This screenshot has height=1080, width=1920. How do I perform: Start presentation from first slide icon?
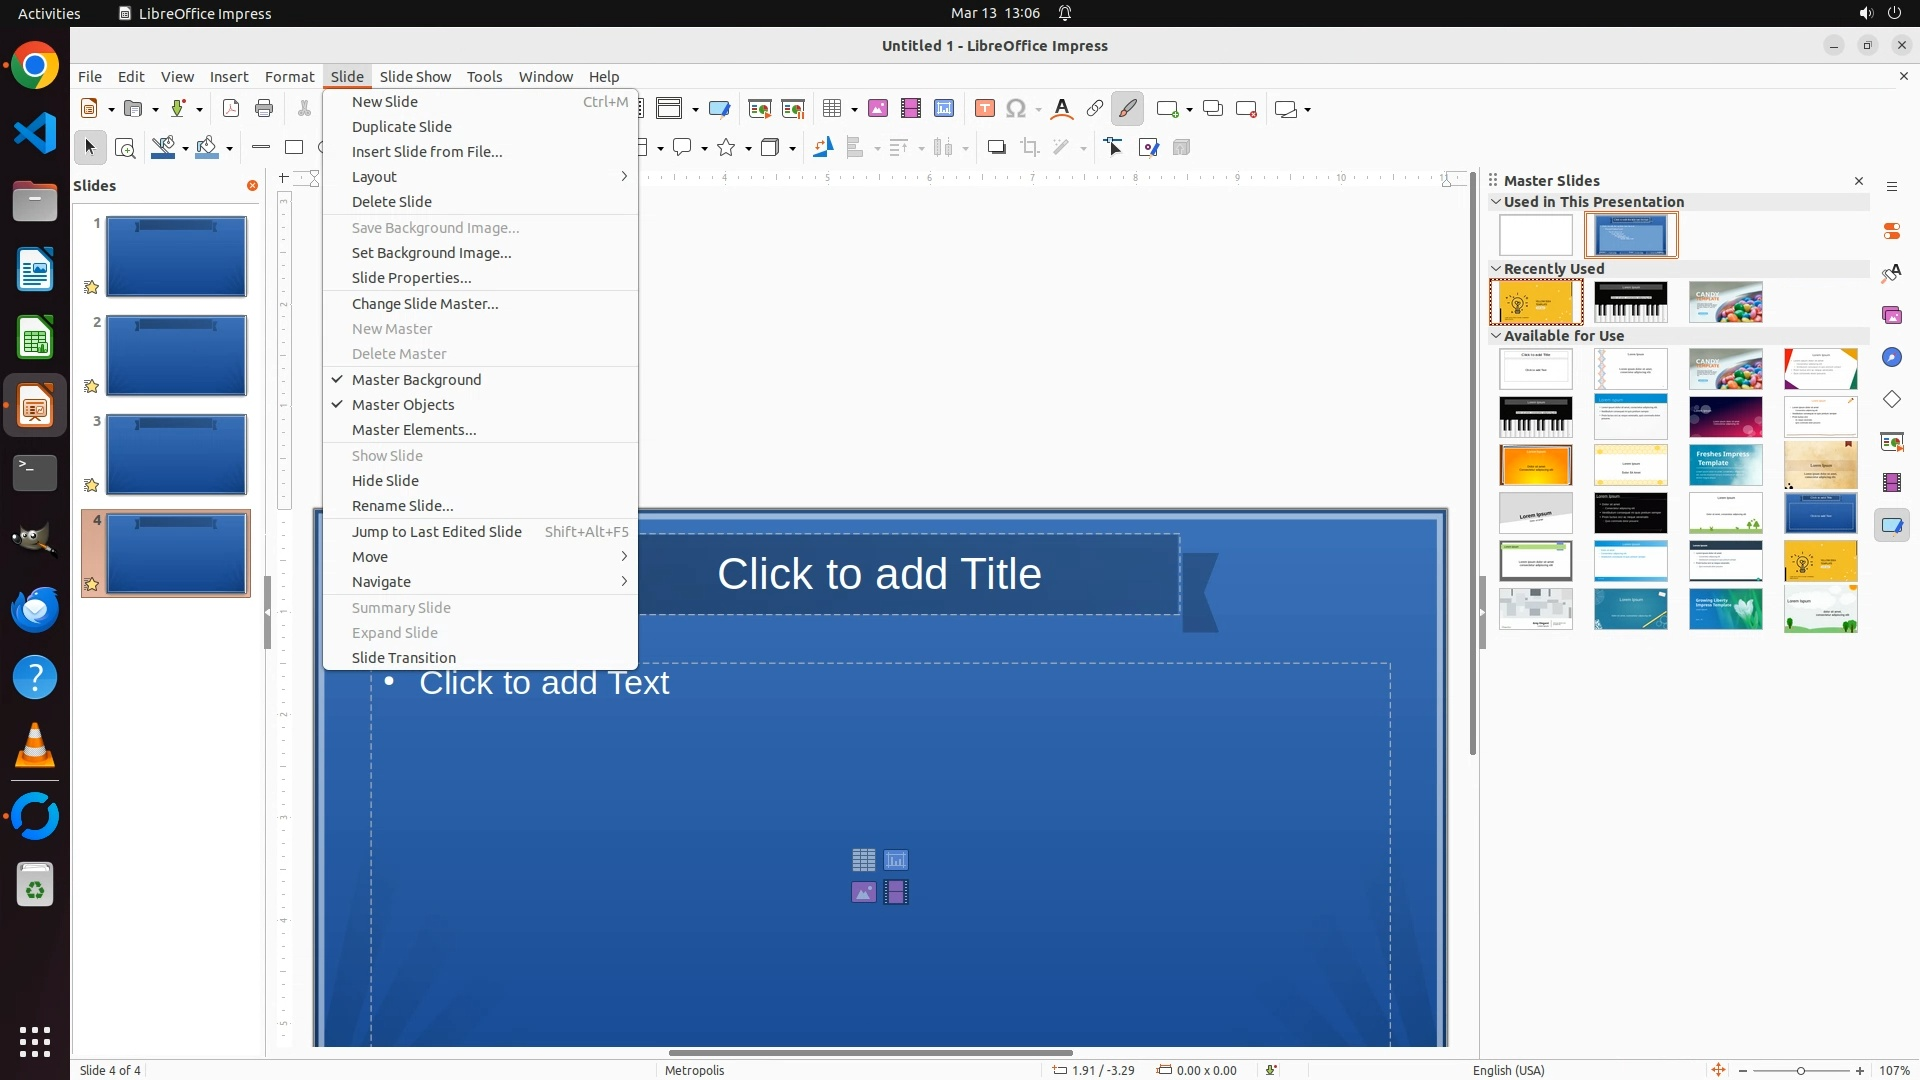coord(760,109)
